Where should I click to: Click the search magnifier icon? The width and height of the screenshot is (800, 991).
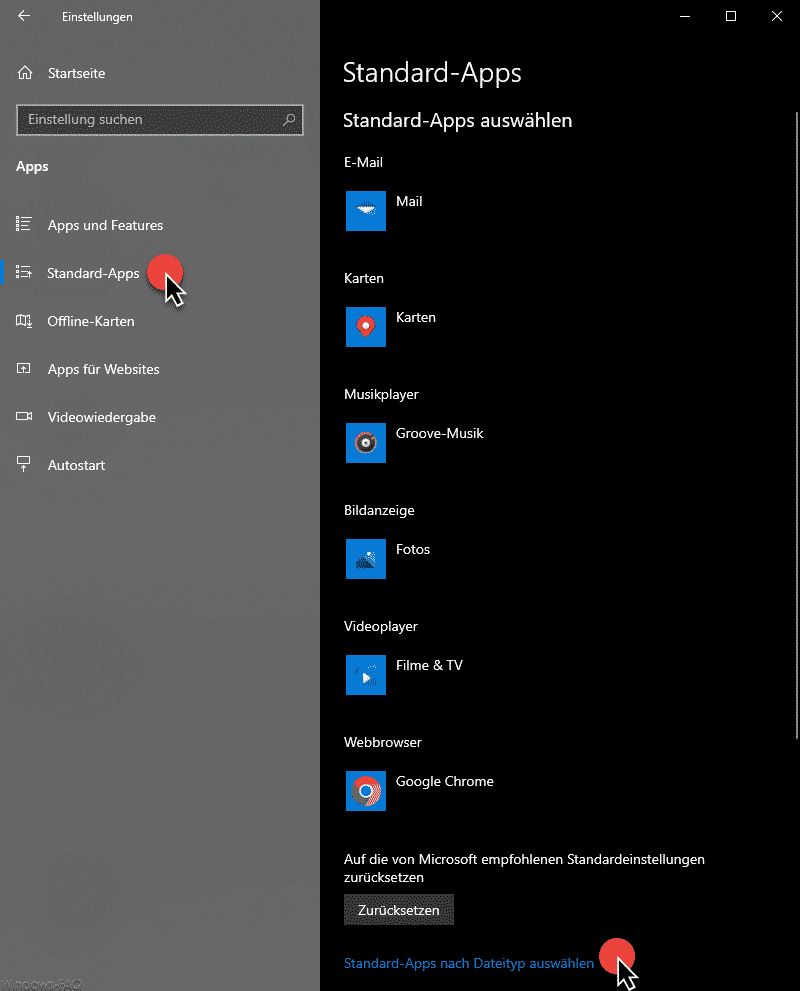coord(289,119)
